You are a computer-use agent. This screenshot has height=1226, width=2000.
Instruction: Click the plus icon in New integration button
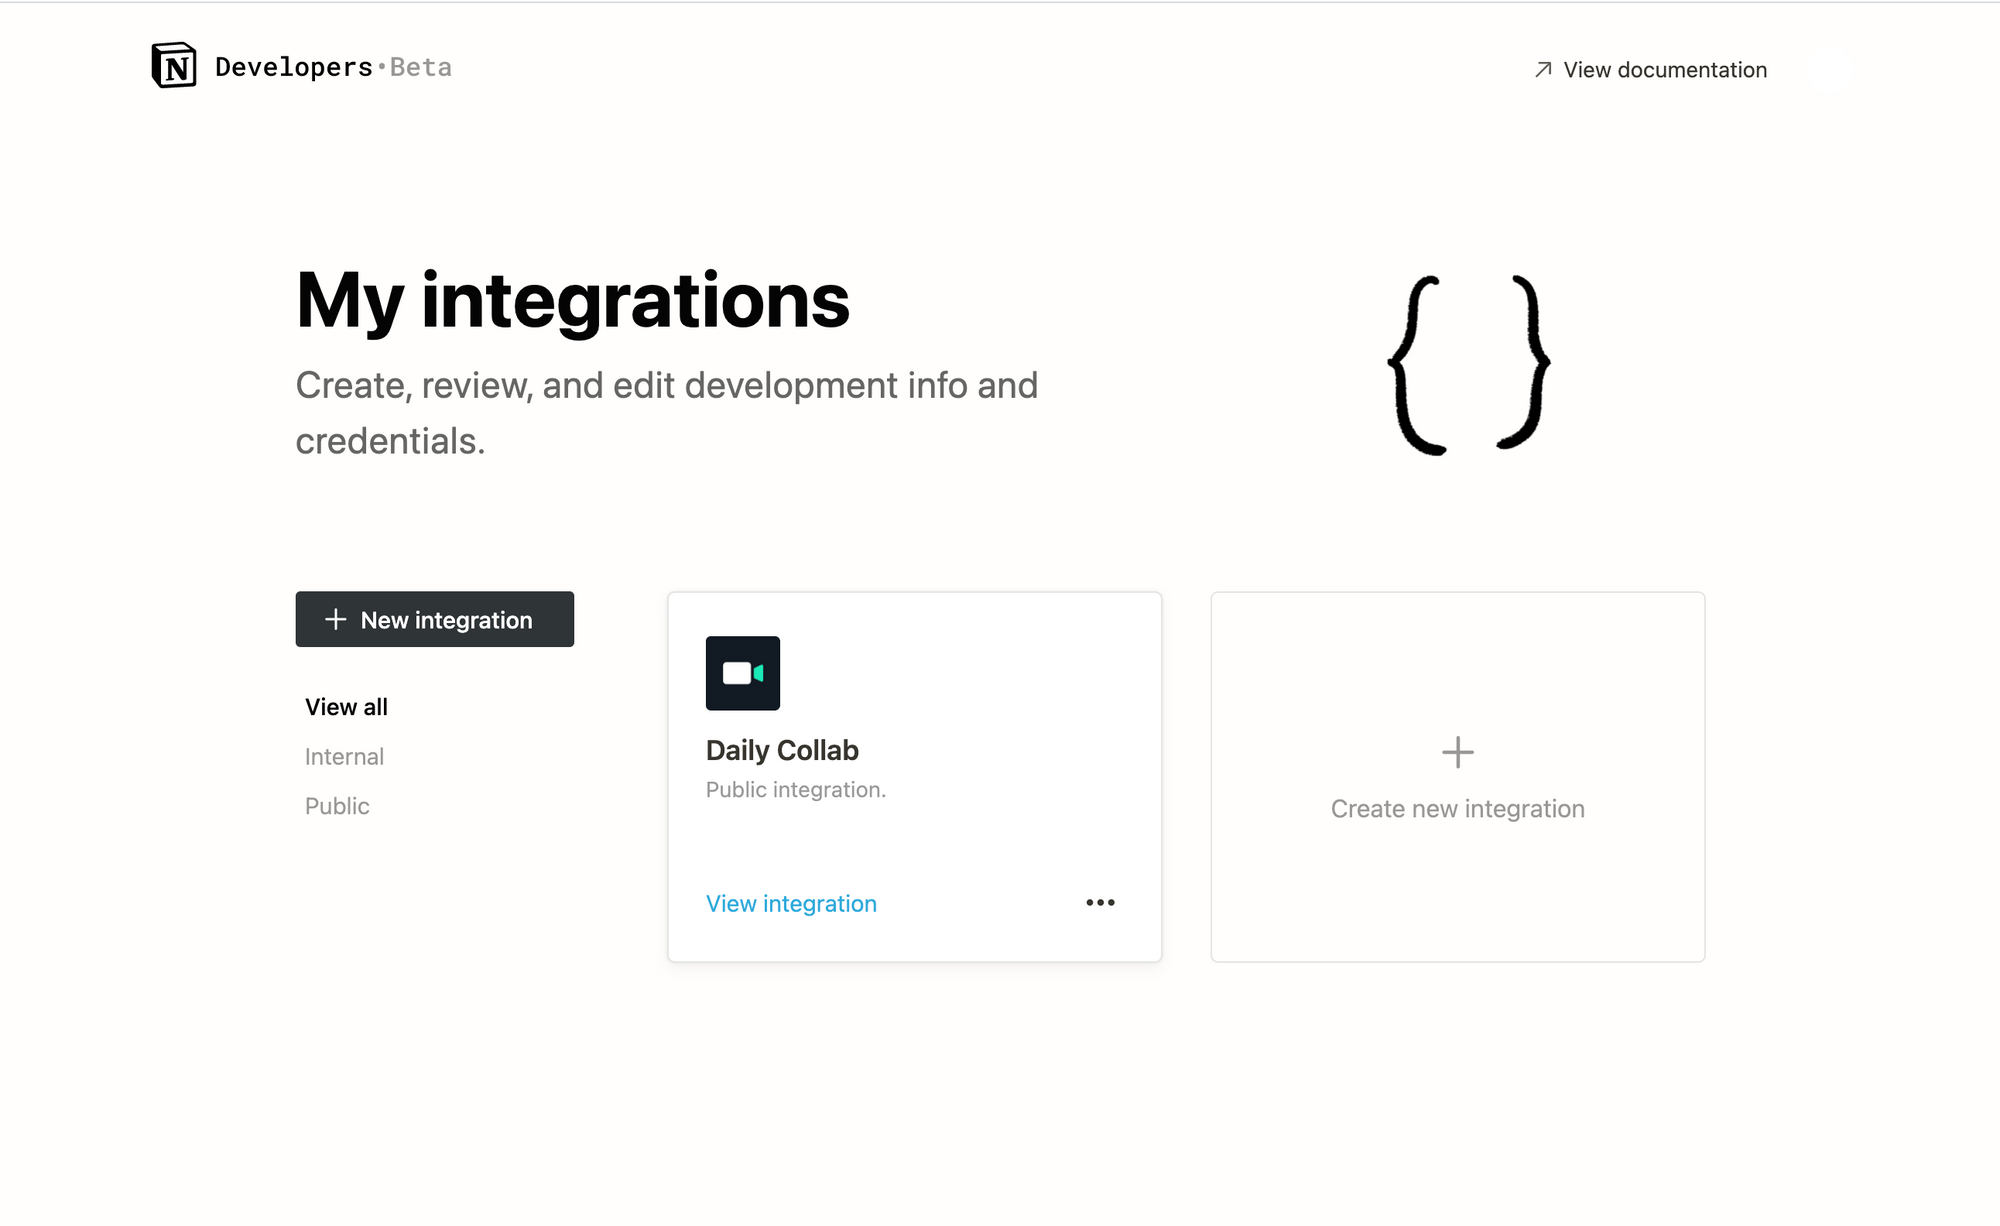coord(336,619)
